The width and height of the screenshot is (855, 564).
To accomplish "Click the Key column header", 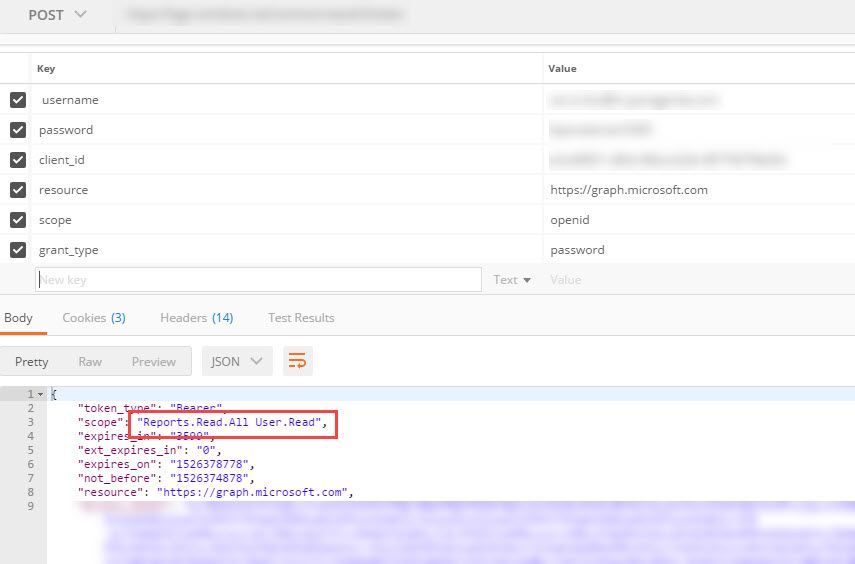I will click(x=46, y=68).
